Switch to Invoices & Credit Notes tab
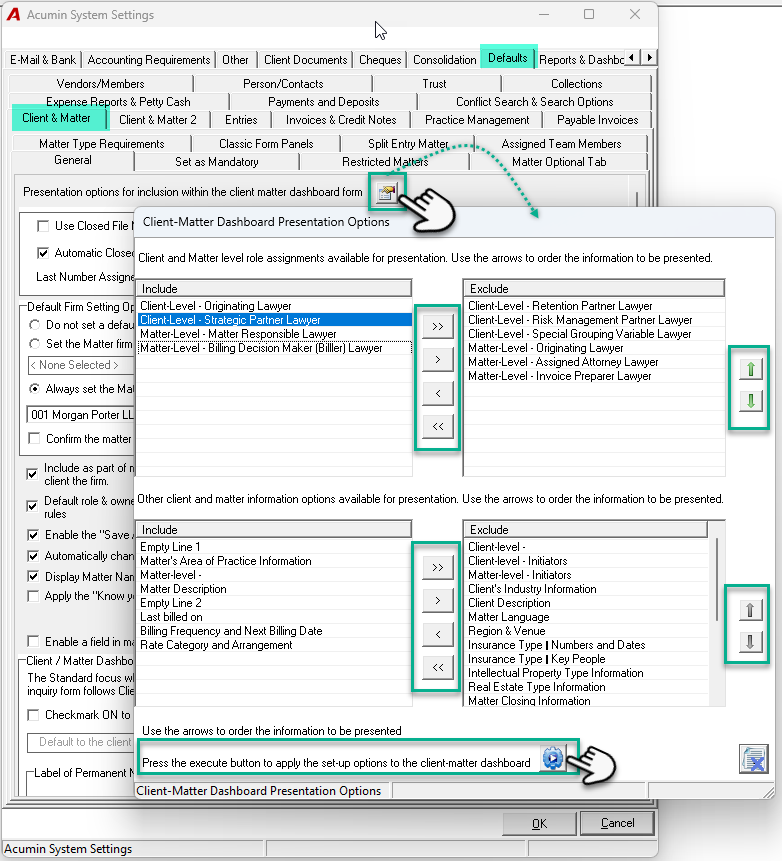 pos(341,120)
